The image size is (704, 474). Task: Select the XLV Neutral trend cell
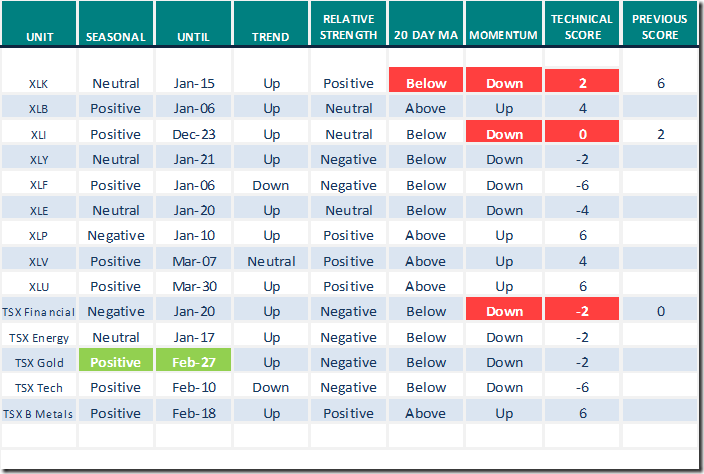point(270,261)
